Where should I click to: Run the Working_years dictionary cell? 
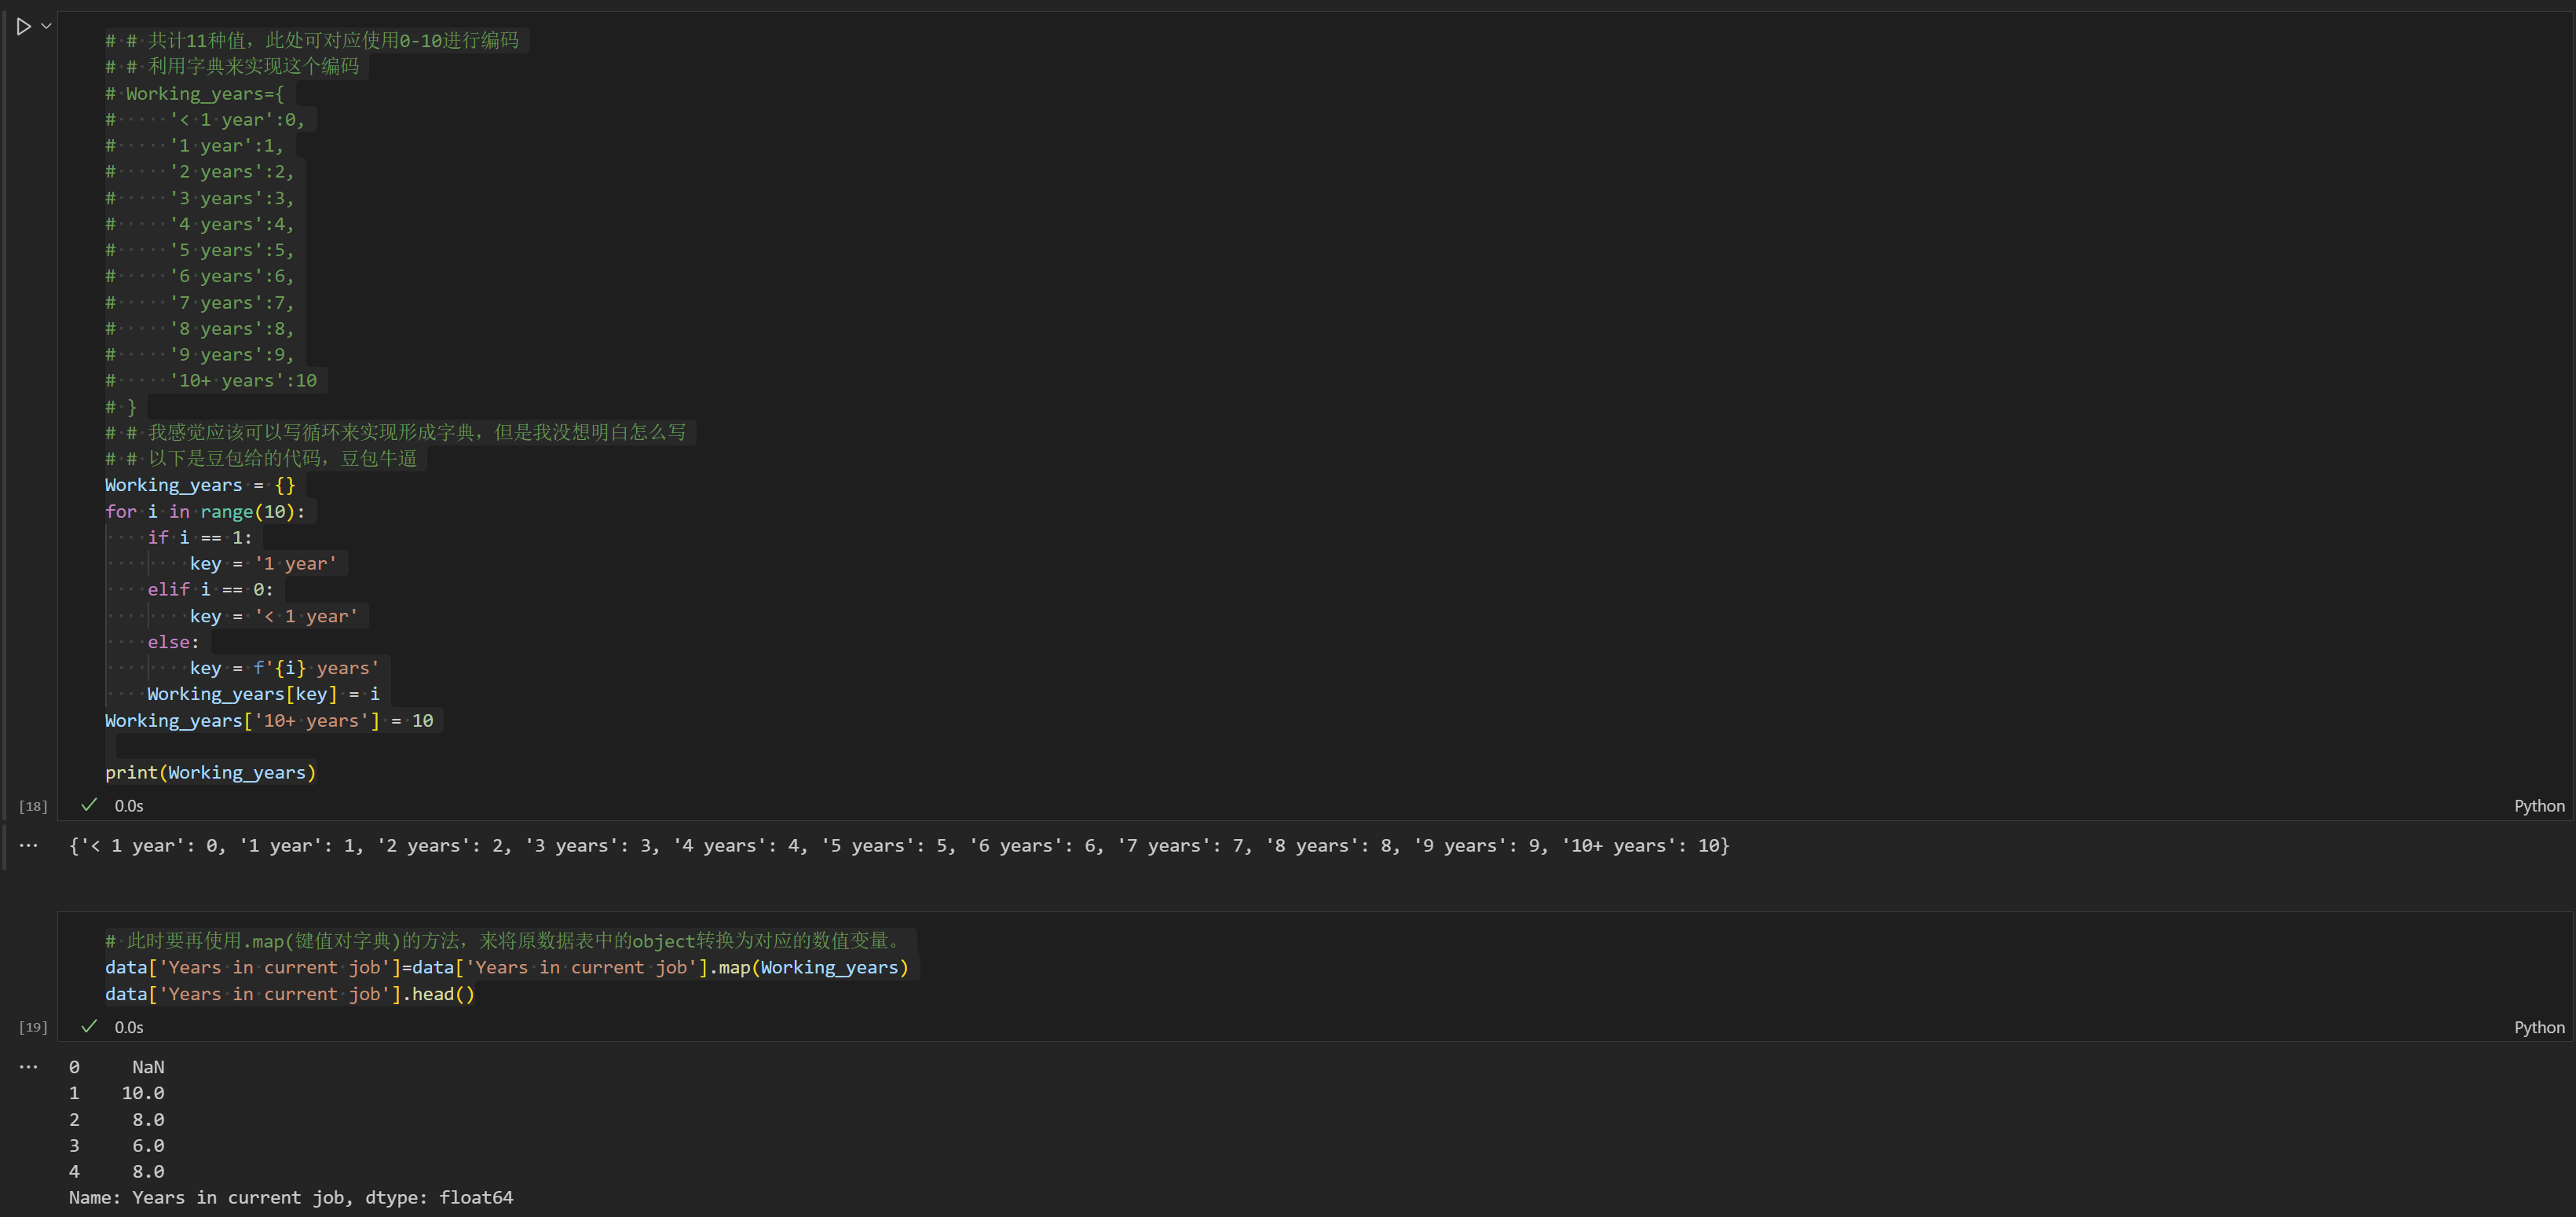pos(23,27)
